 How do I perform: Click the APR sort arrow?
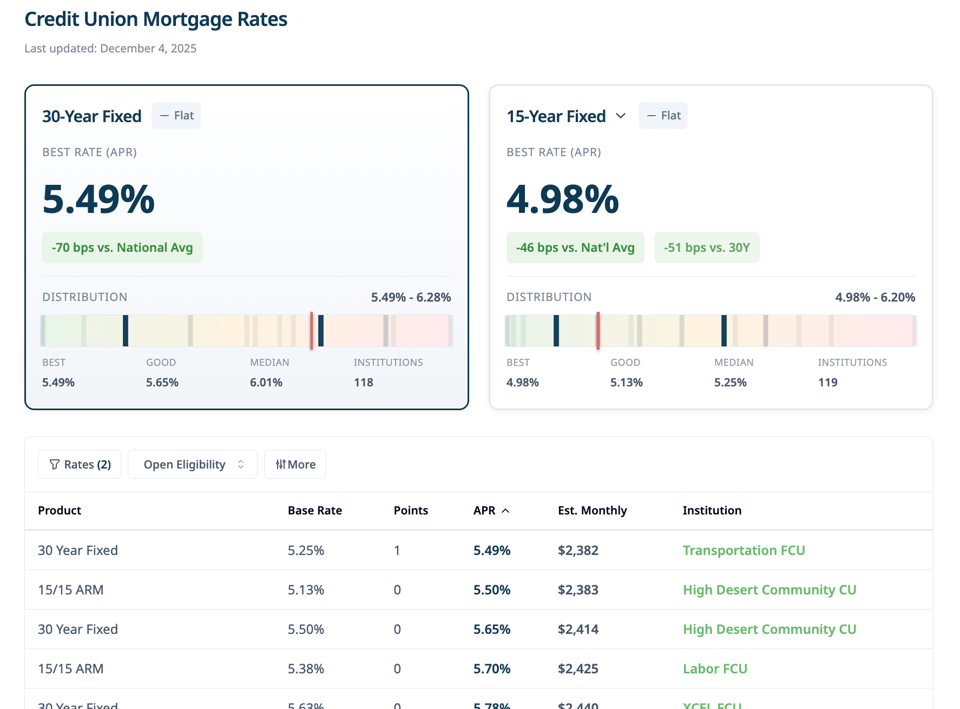506,511
